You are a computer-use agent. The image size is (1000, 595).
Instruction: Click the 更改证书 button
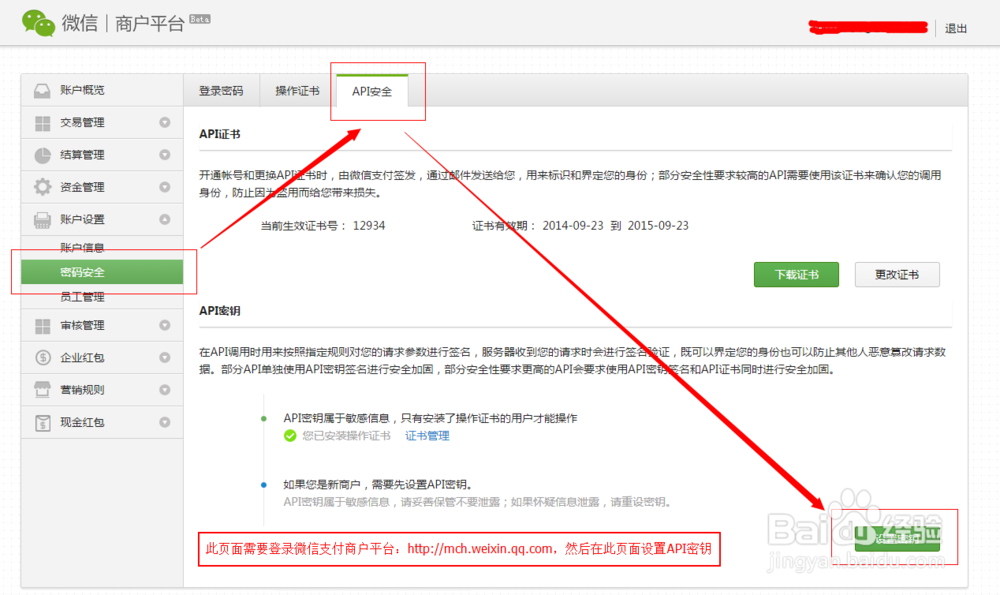coord(897,274)
